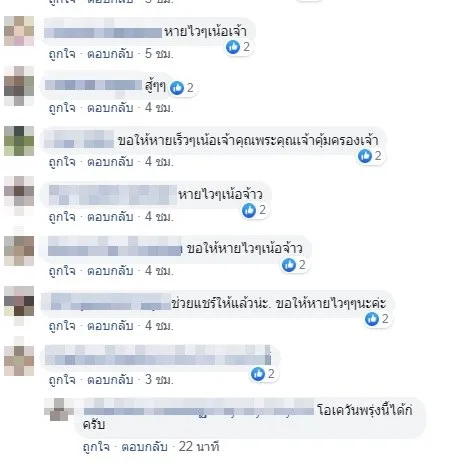
Task: Like the โอเควันพรุ่งนี้ได้ก่ reply via ถูกใจ
Action: (96, 447)
